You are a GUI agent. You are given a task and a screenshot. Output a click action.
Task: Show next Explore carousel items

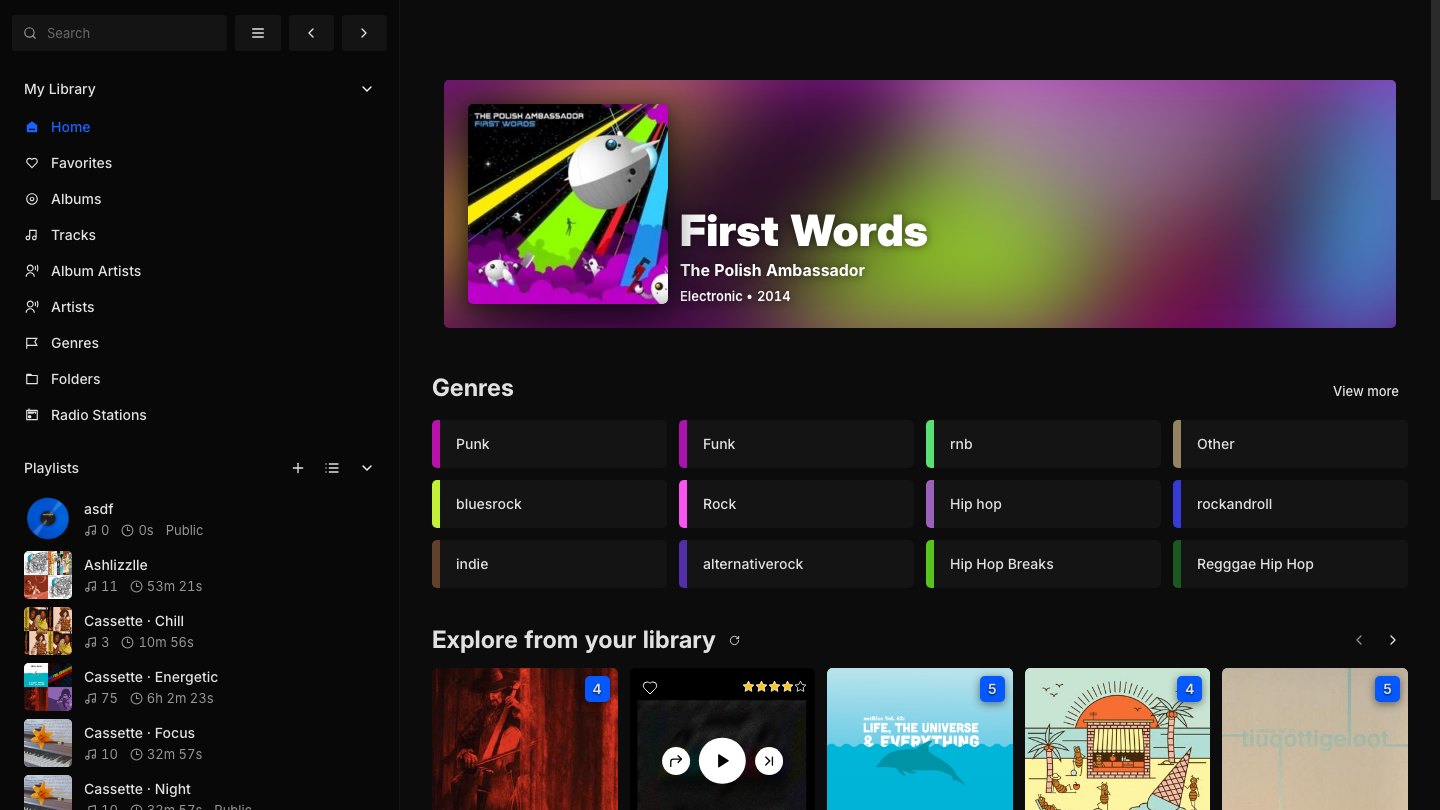pos(1393,640)
